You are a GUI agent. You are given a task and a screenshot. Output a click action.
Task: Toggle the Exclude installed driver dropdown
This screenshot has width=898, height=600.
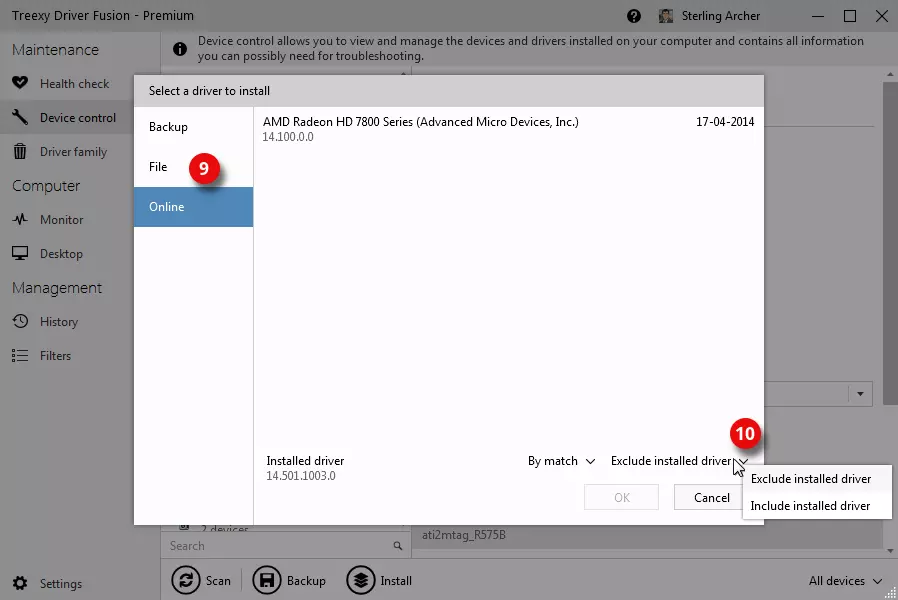point(679,461)
